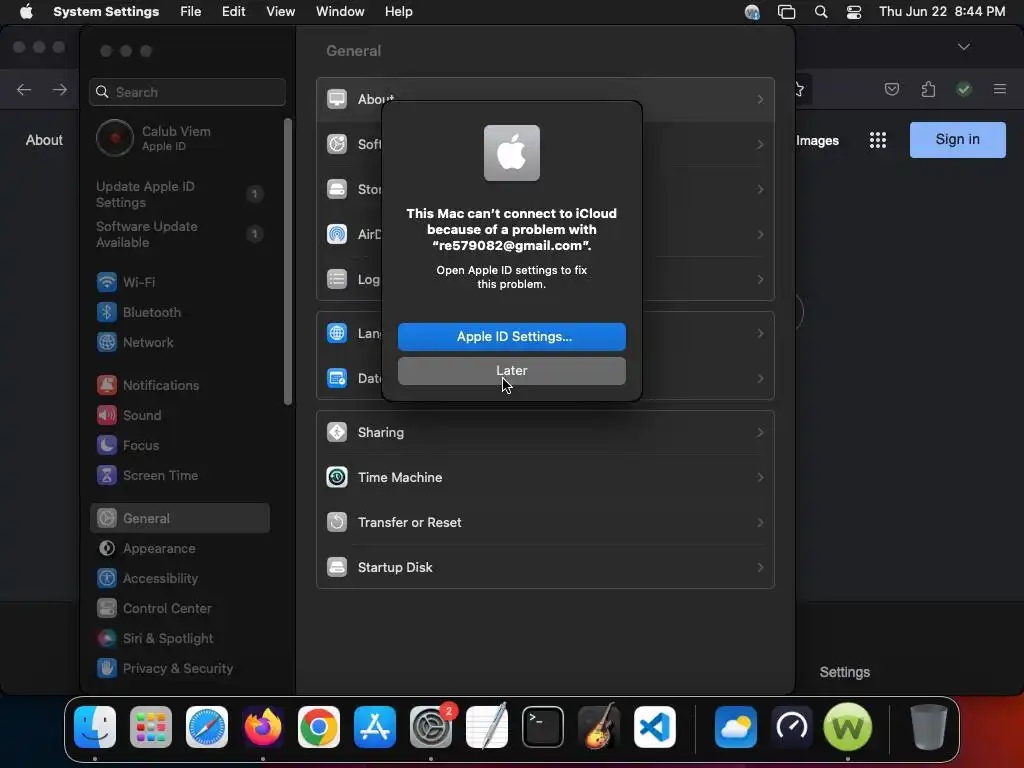Click the AirDrop row chevron

click(760, 234)
